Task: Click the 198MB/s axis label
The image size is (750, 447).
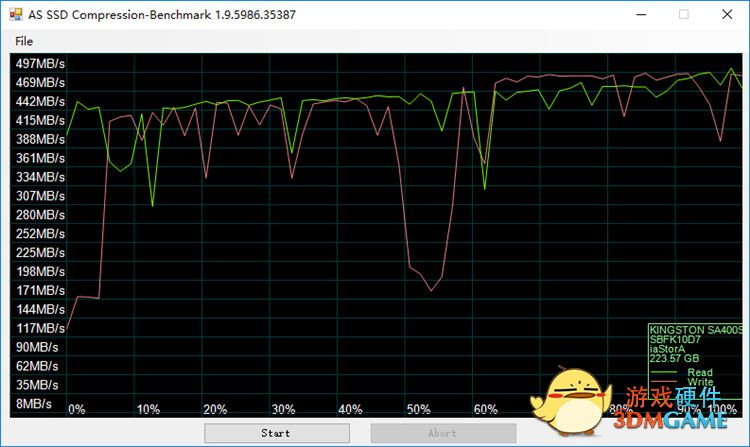Action: tap(40, 272)
